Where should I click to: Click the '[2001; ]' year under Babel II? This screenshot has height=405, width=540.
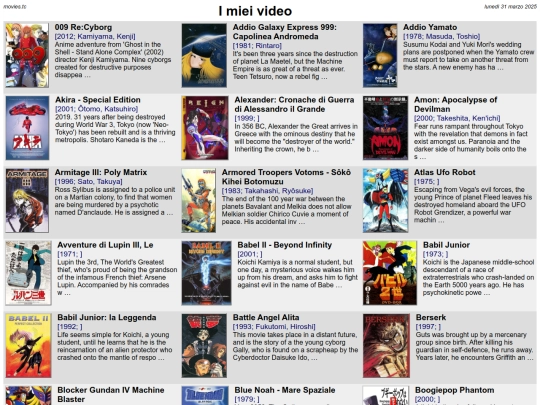(x=250, y=254)
